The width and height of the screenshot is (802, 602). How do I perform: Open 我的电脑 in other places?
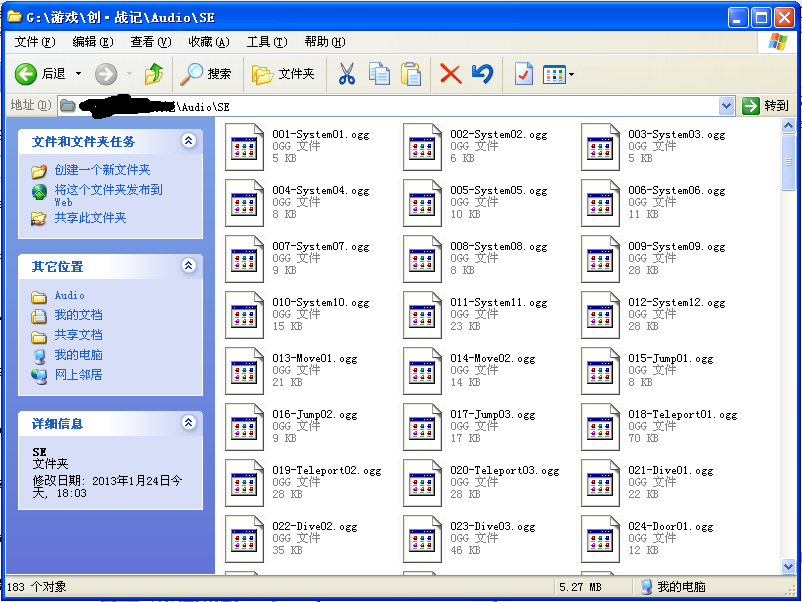[x=78, y=355]
